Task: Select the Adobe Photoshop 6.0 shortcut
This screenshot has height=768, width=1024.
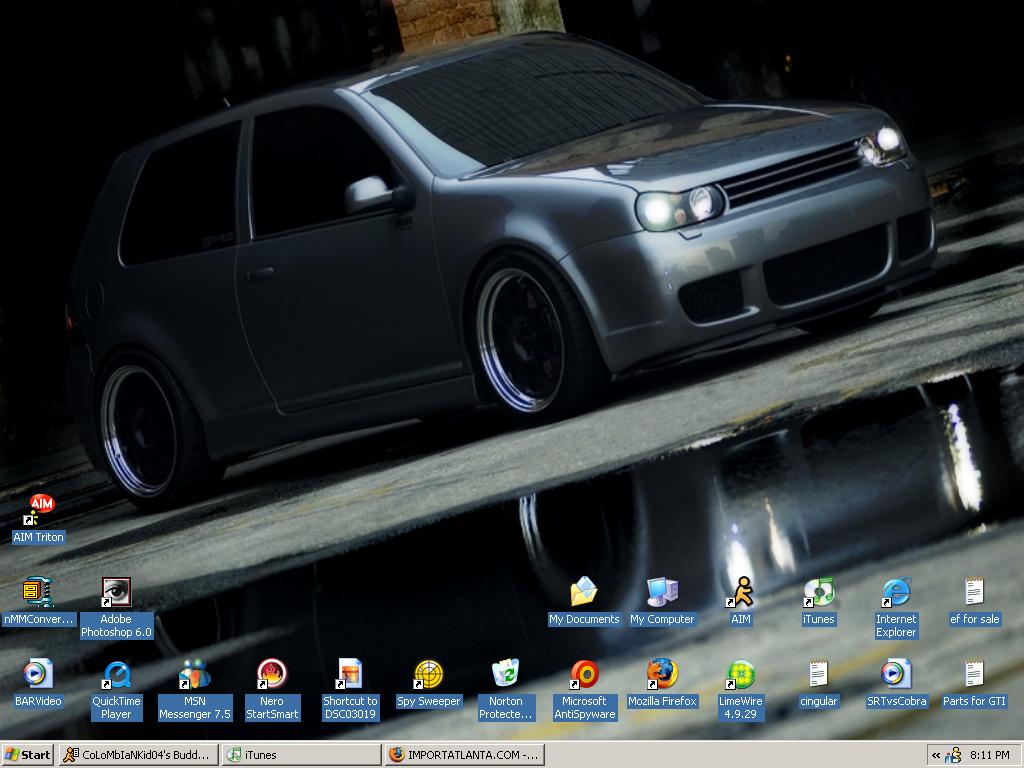Action: [x=116, y=593]
